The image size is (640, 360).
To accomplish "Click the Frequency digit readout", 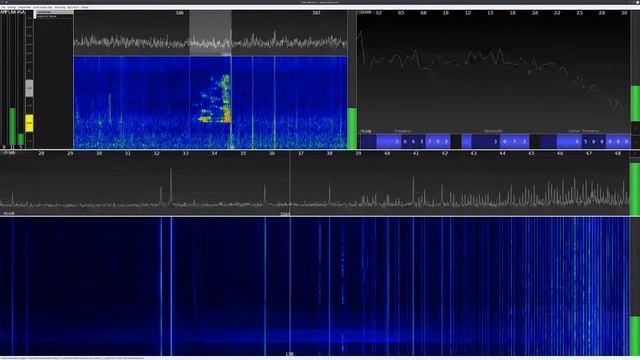I will (405, 142).
